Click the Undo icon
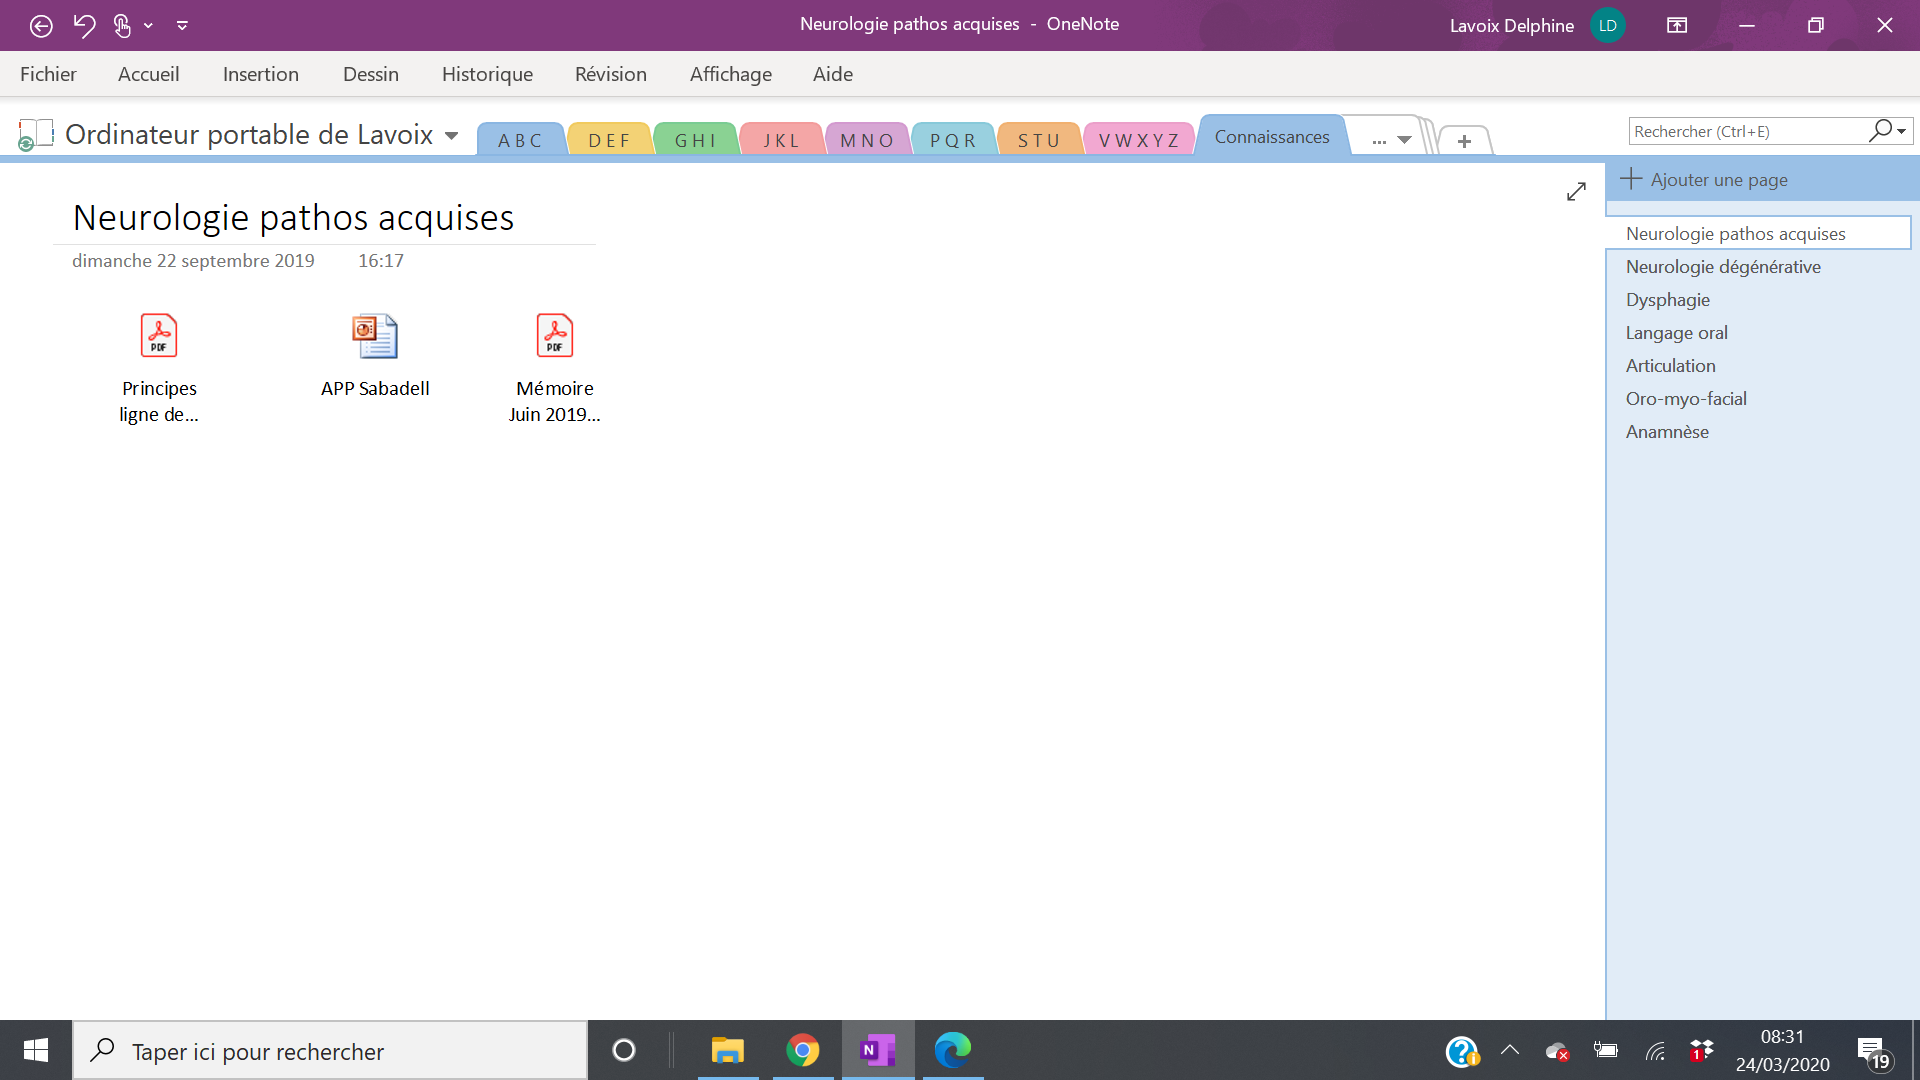This screenshot has height=1080, width=1920. tap(84, 26)
